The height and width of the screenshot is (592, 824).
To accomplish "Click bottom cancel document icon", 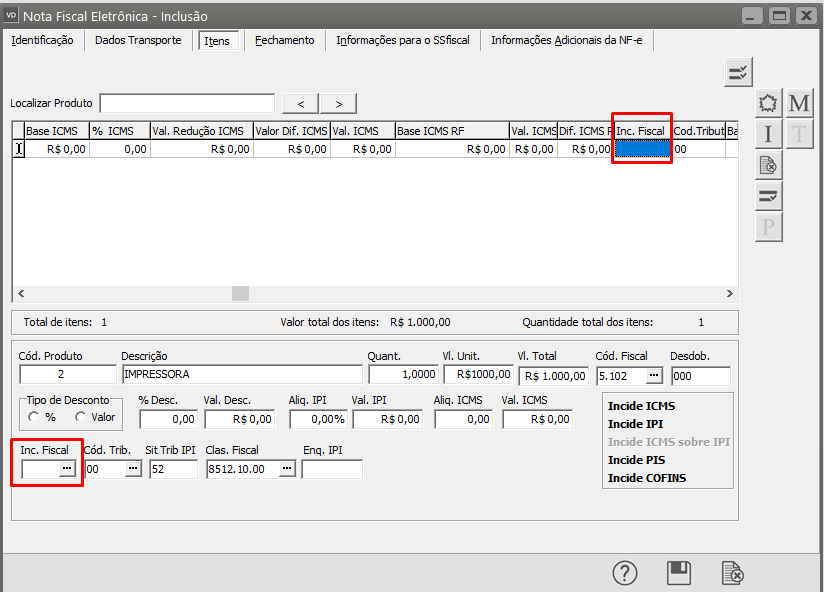I will tap(733, 573).
